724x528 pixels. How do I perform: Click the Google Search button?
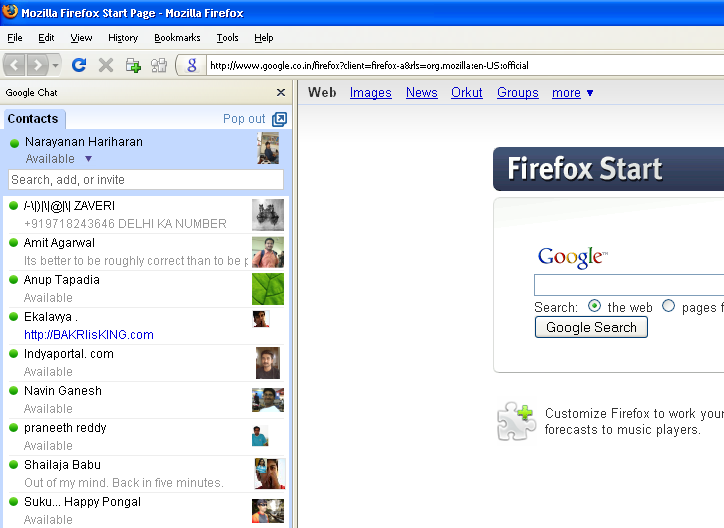tap(591, 327)
